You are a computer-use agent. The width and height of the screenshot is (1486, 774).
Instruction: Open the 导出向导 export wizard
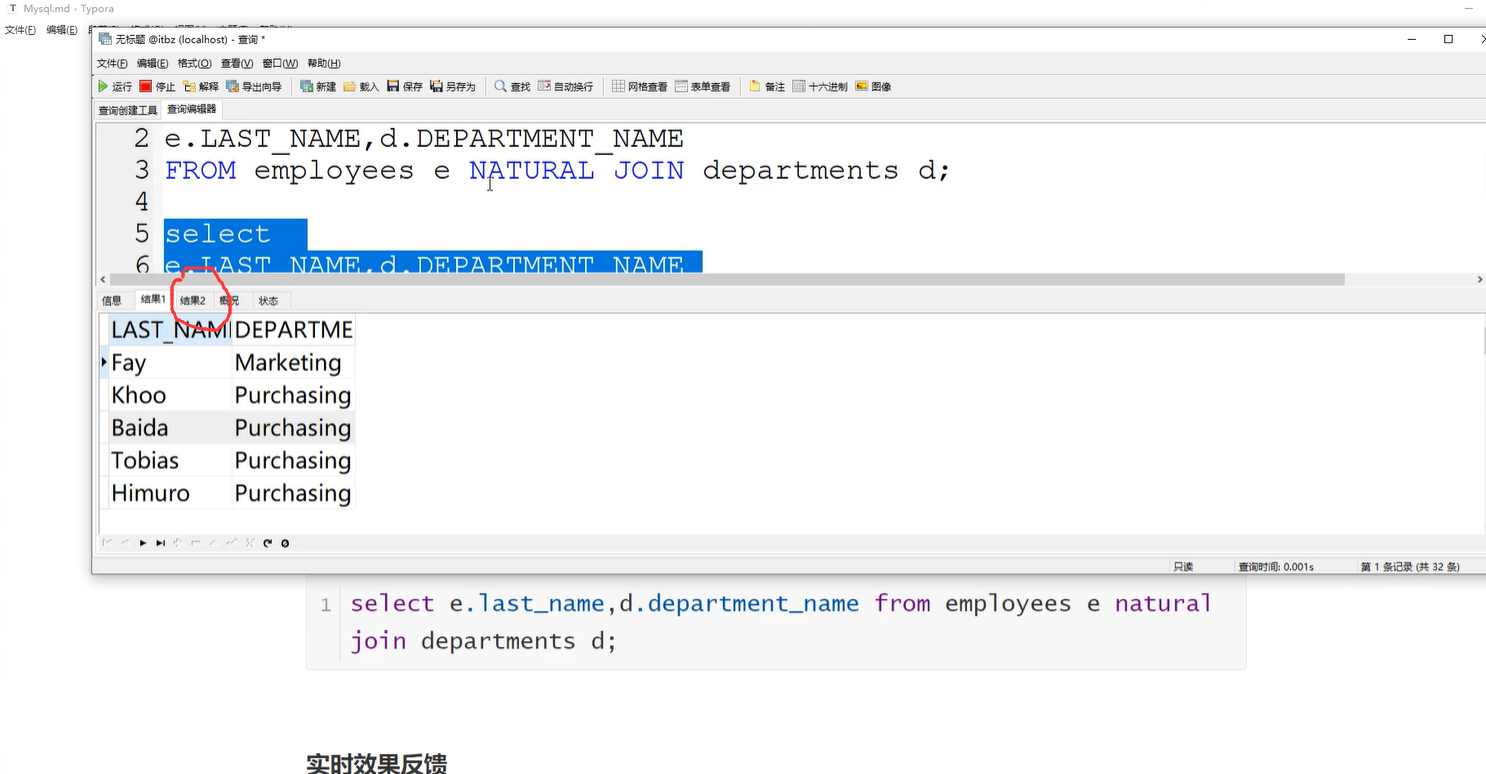pyautogui.click(x=254, y=87)
